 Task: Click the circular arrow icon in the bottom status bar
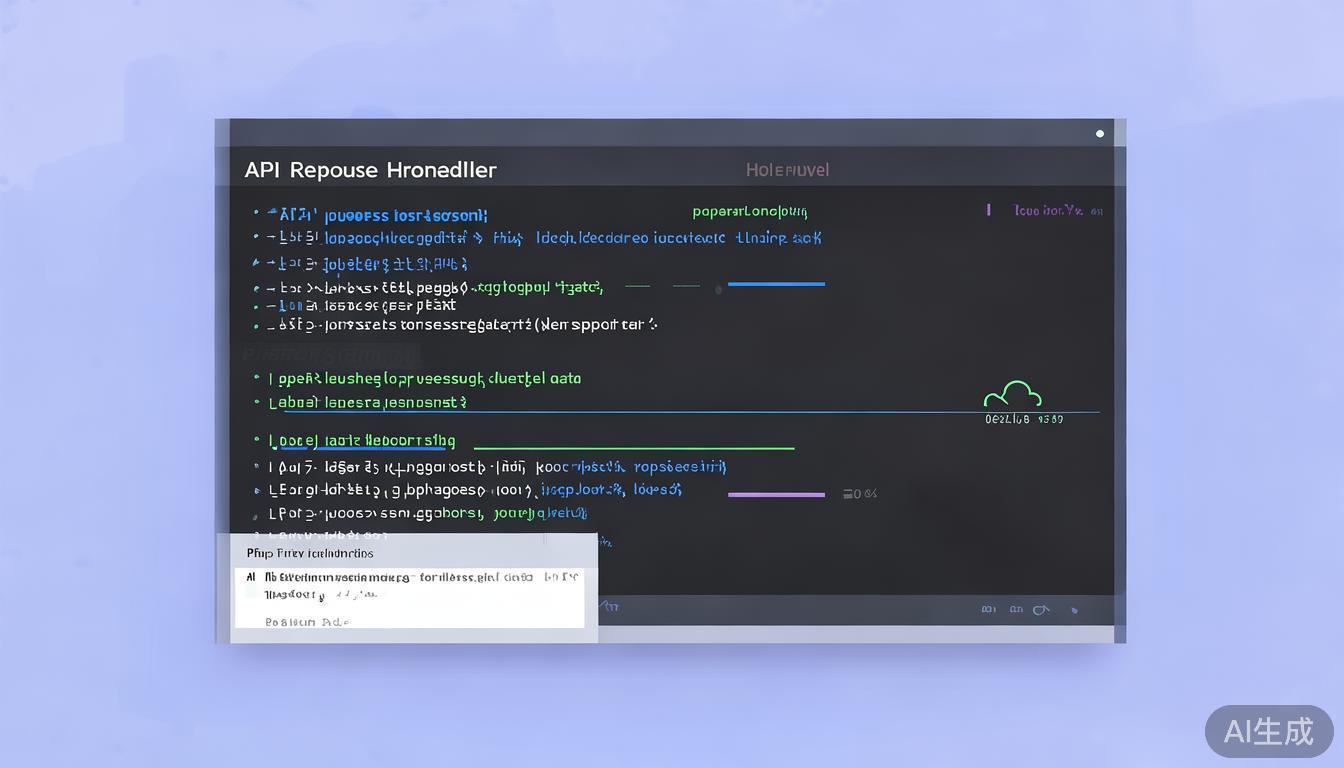tap(1041, 609)
